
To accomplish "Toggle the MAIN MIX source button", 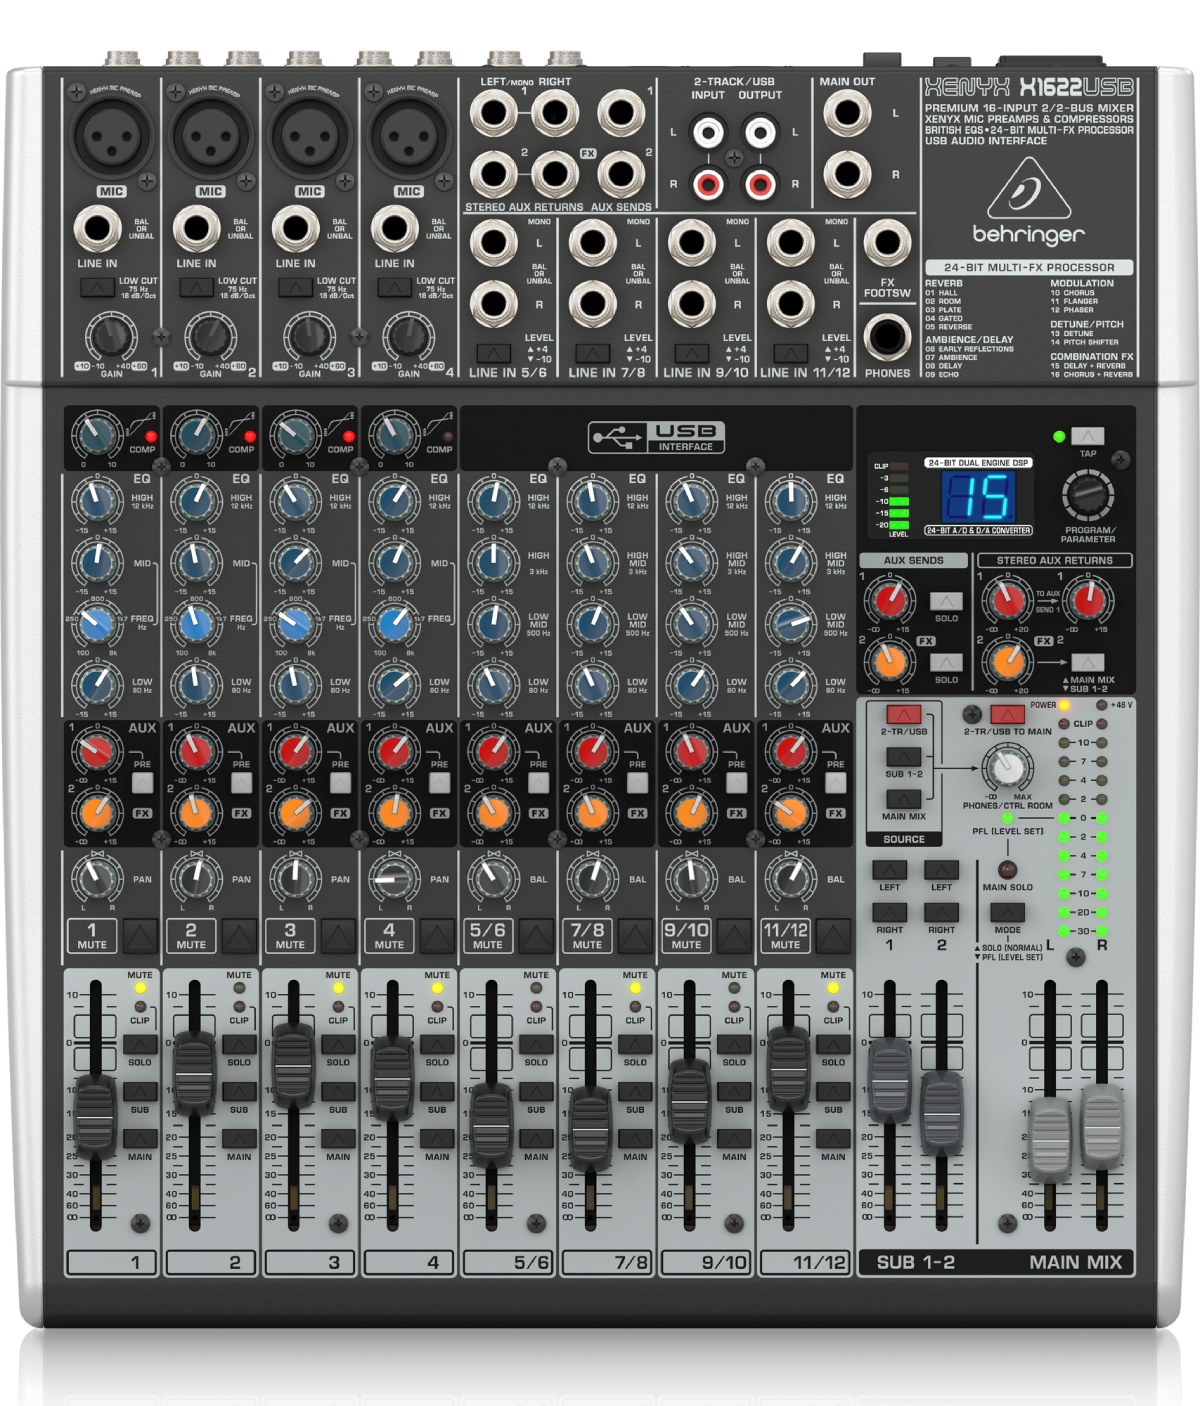I will [903, 799].
